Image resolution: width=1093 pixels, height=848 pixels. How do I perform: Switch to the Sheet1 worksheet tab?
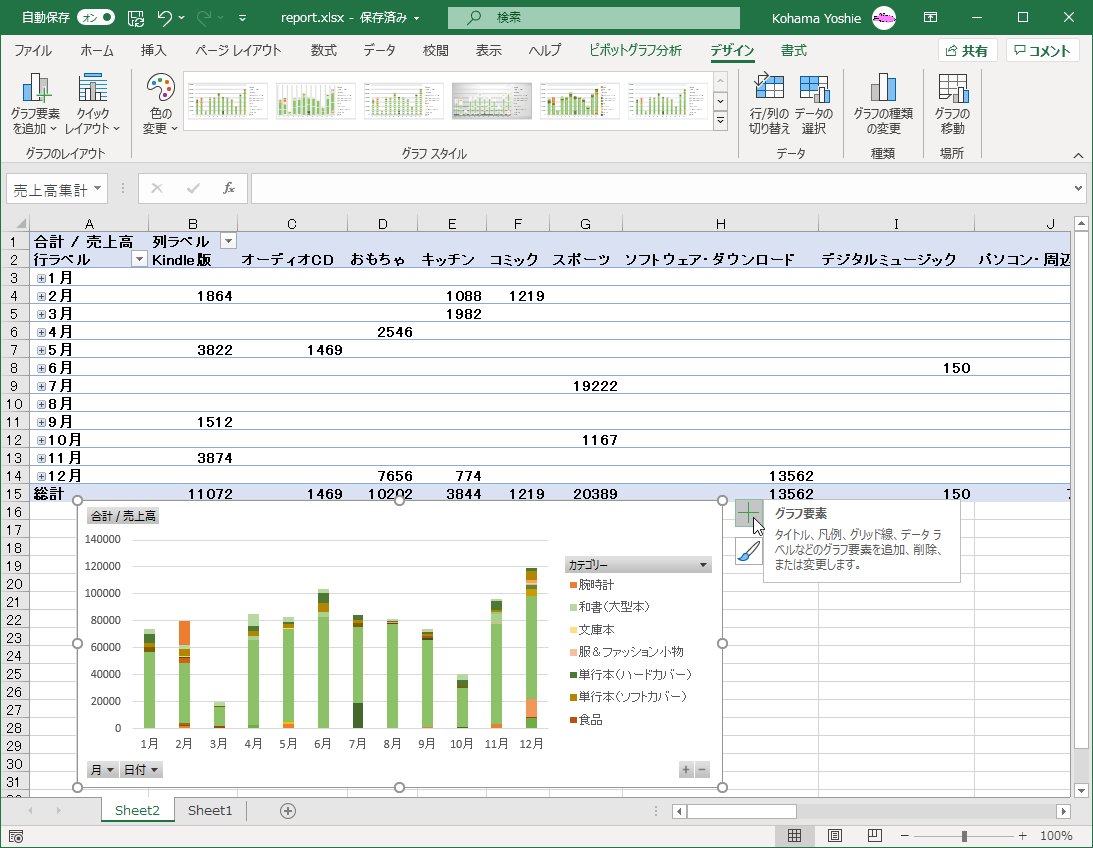[210, 810]
